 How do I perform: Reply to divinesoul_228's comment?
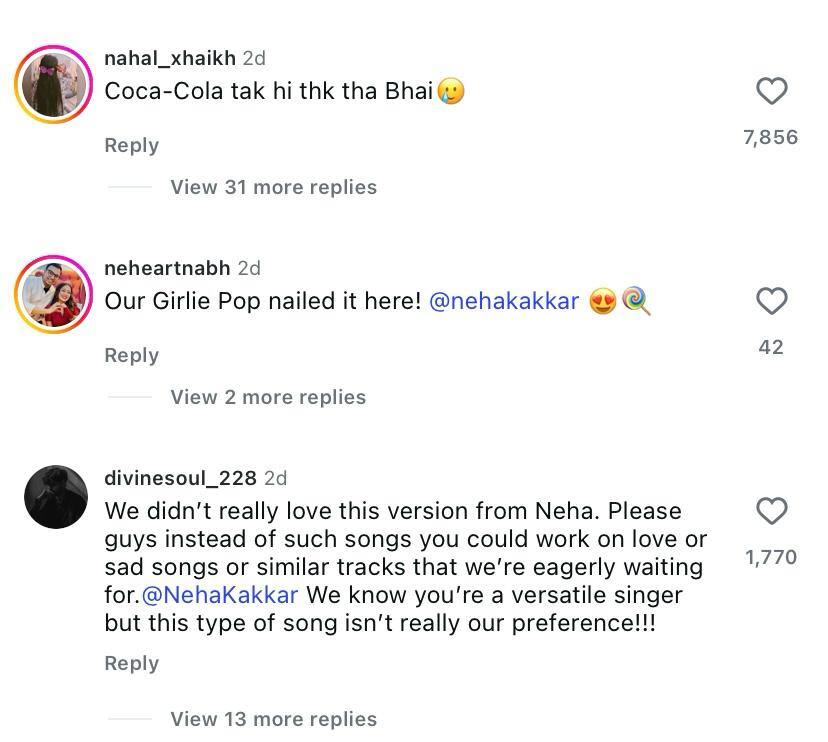[131, 663]
